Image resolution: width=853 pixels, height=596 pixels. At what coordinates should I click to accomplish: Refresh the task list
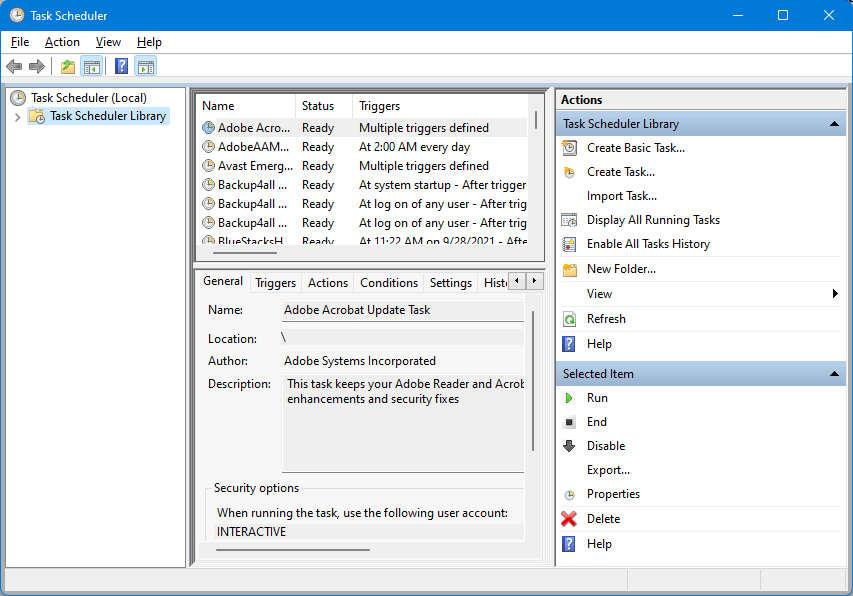coord(607,318)
